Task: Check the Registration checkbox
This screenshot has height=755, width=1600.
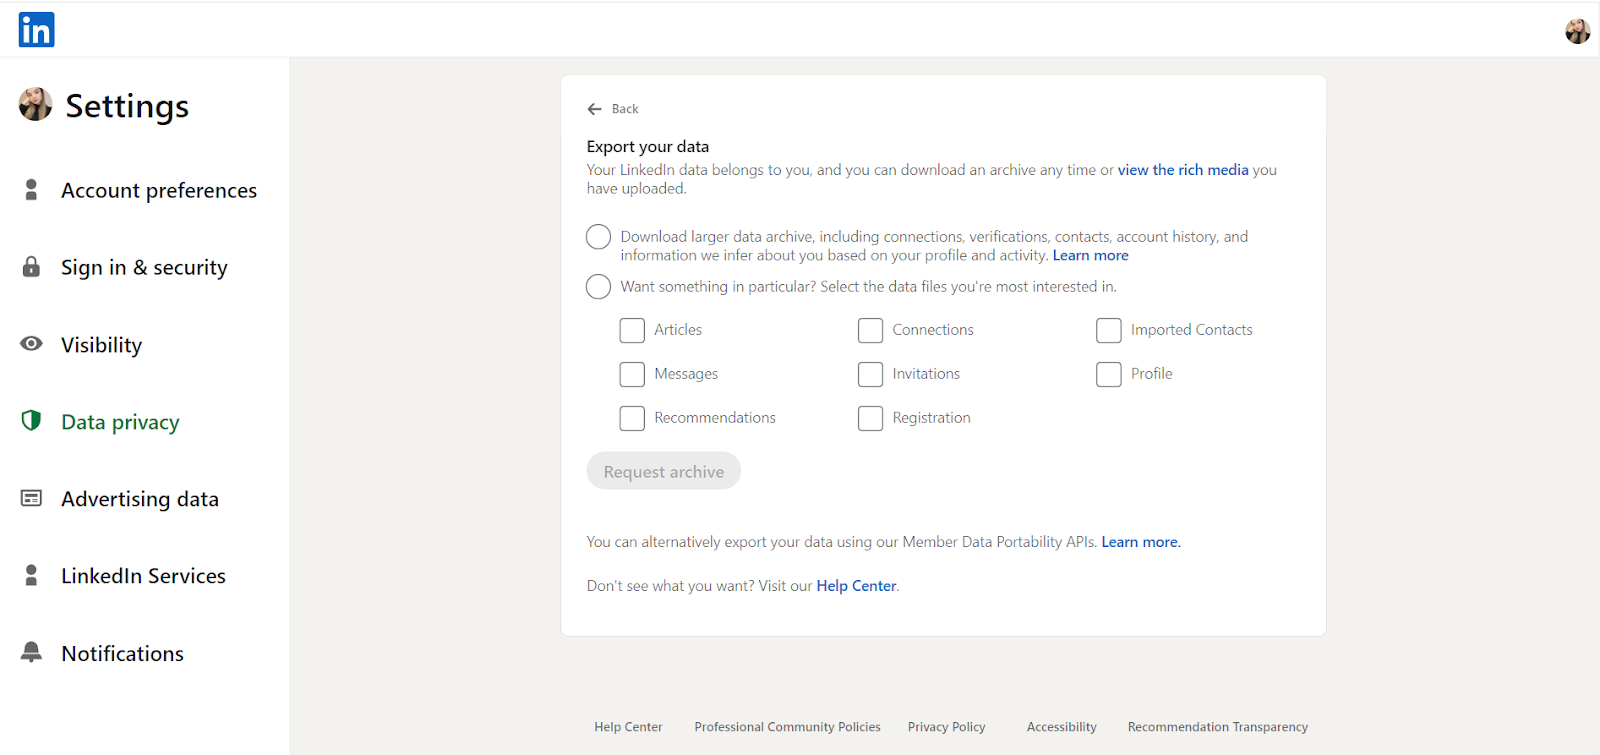Action: 870,418
